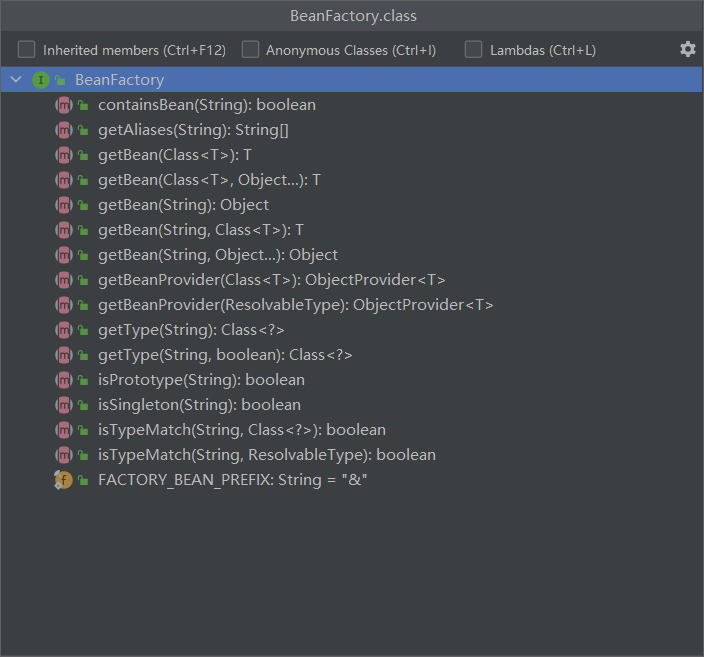Open the settings gear icon
The image size is (704, 657).
687,49
